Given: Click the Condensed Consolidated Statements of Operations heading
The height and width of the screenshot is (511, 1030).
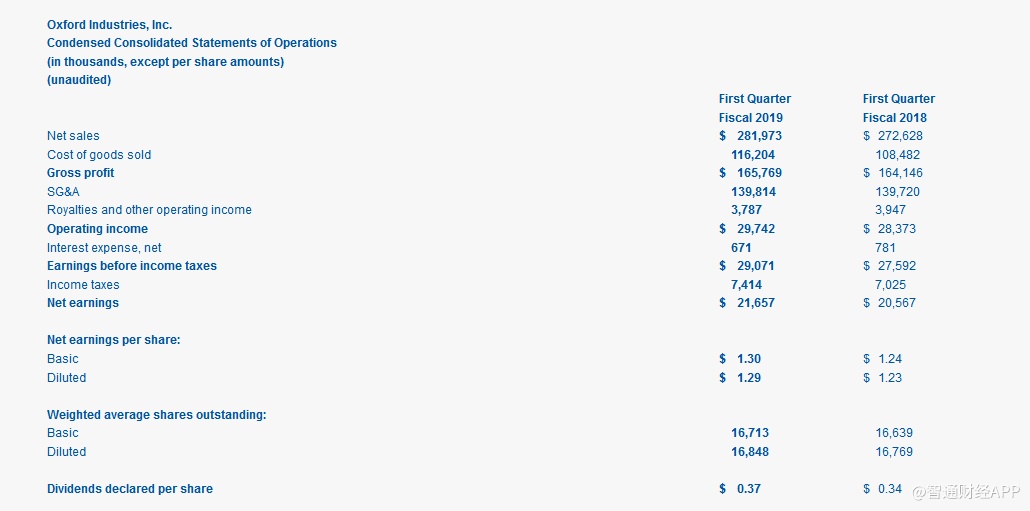Looking at the screenshot, I should [192, 43].
